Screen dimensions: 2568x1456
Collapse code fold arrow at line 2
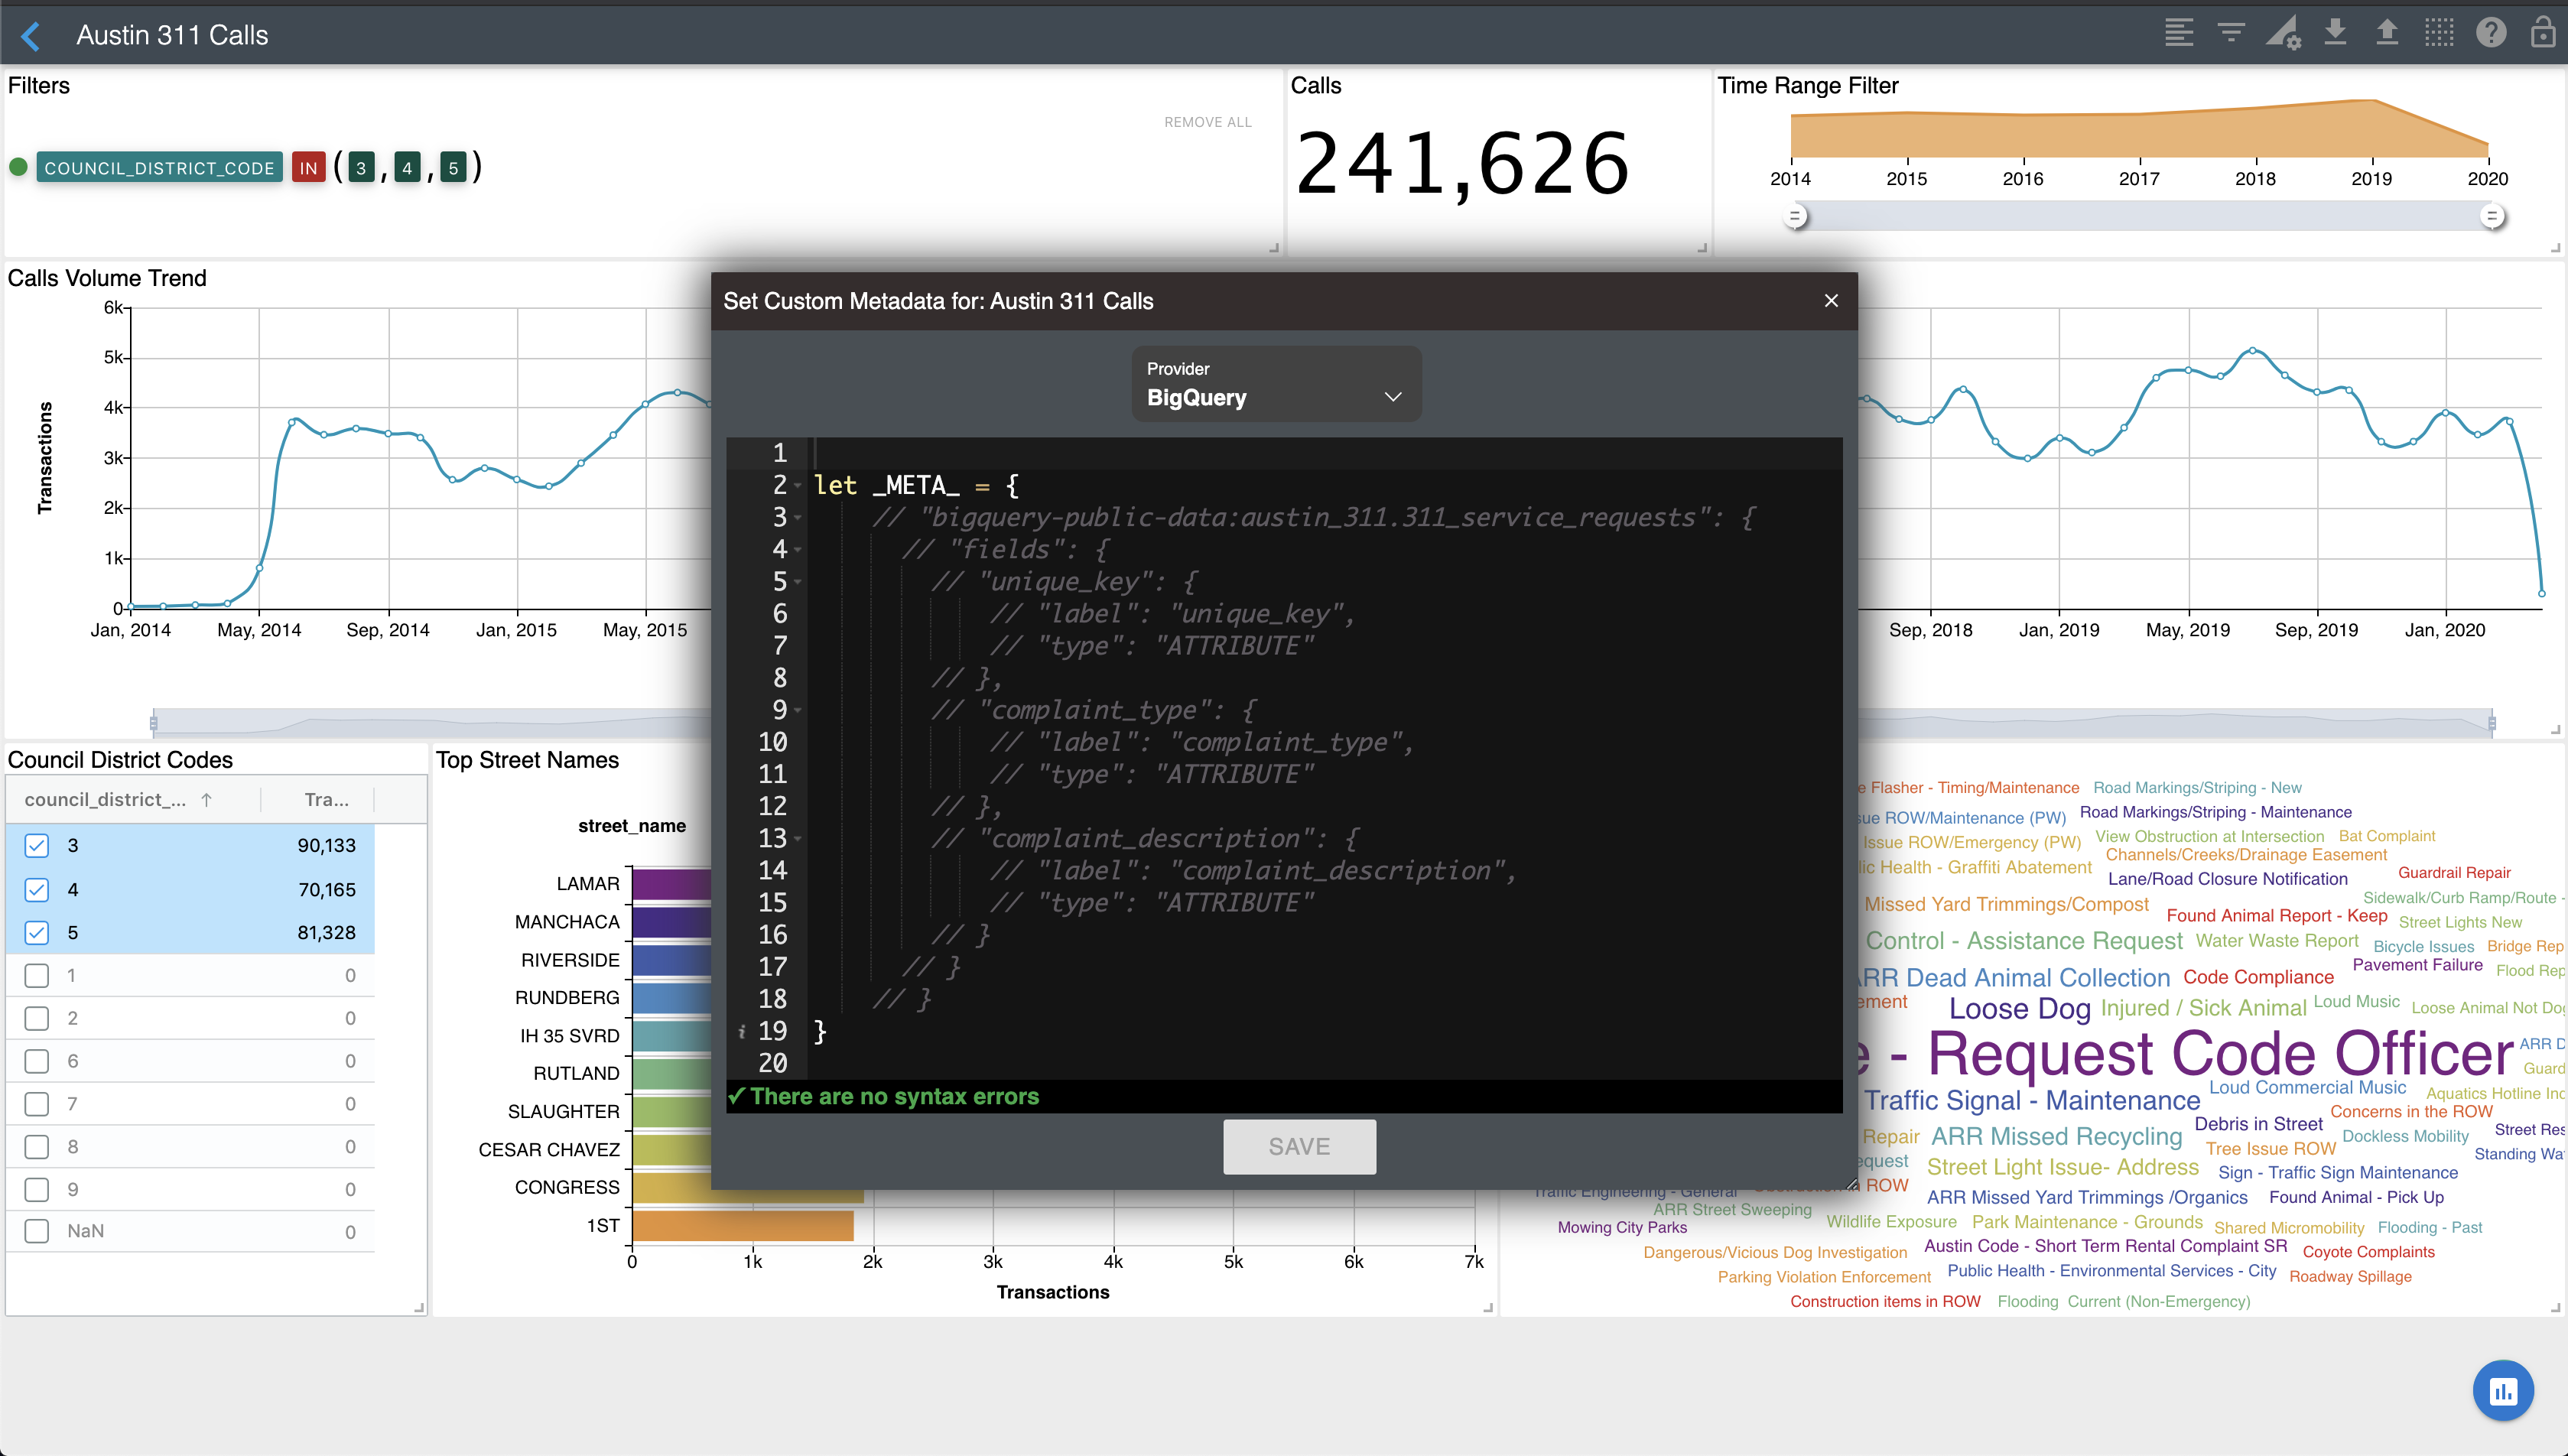point(798,486)
